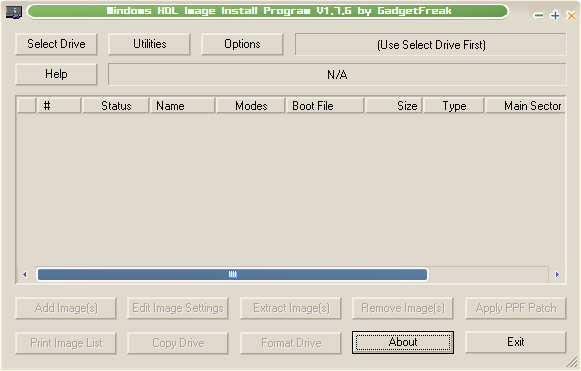Click the Type column header

point(454,106)
